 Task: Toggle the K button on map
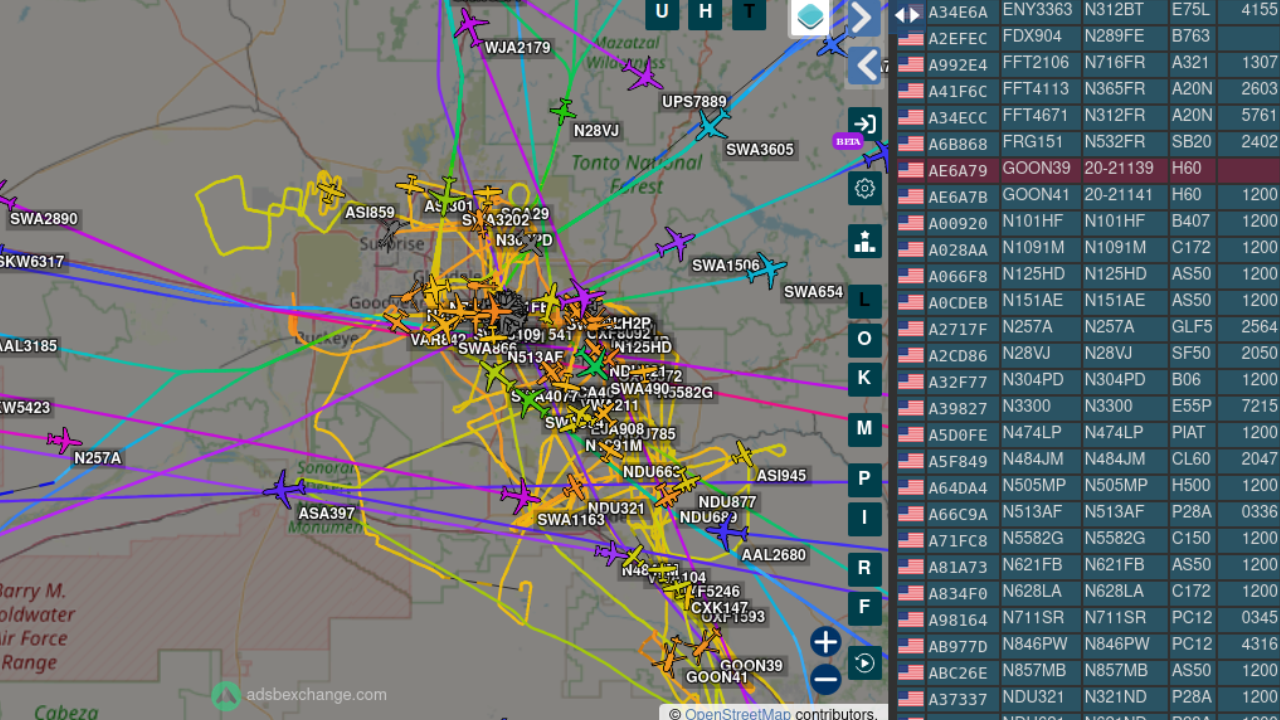[x=865, y=379]
